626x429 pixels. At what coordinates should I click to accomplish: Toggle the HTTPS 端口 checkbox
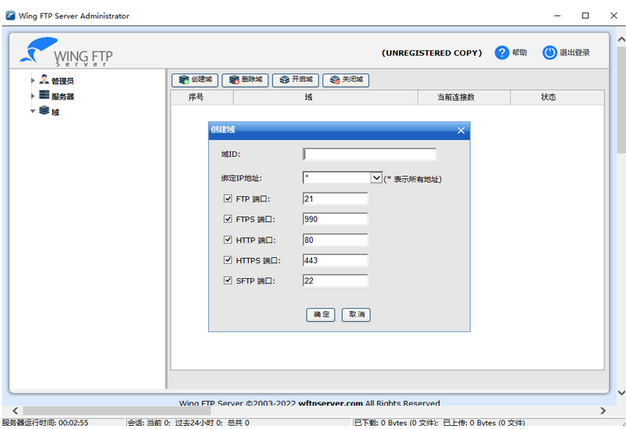tap(228, 260)
